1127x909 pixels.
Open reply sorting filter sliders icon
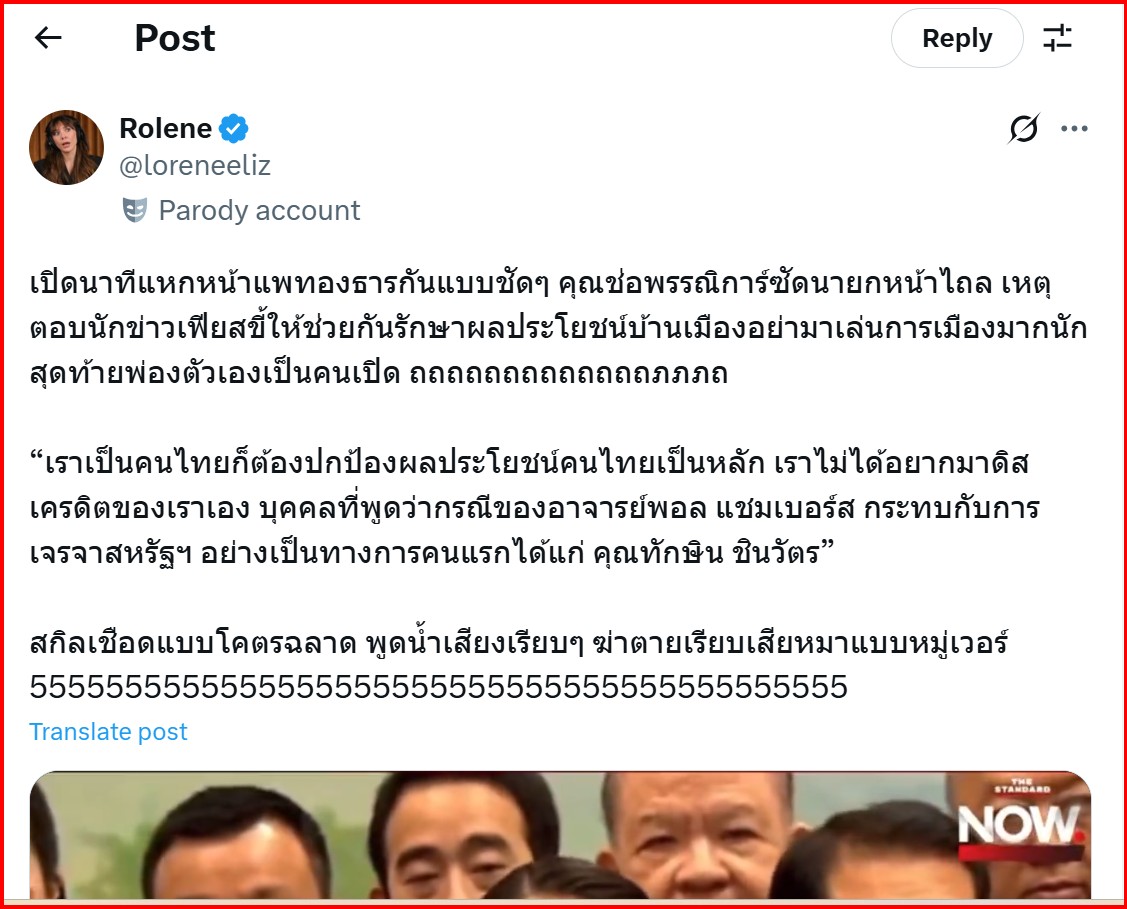1057,38
